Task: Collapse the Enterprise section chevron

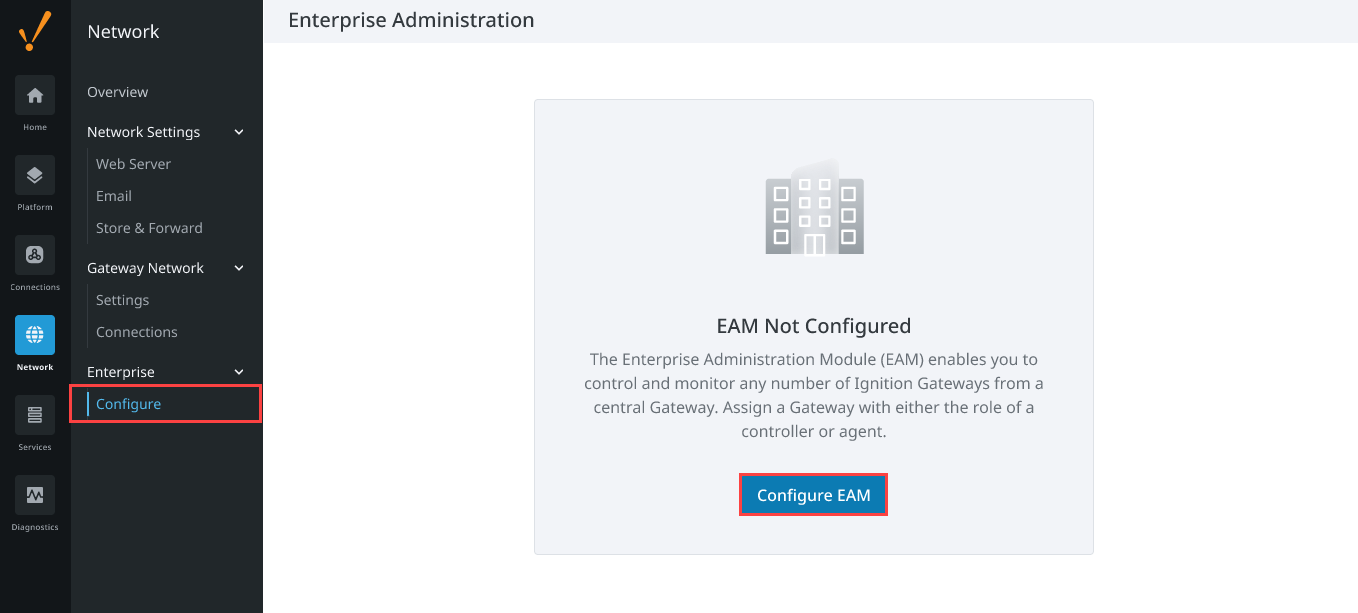Action: click(x=239, y=372)
